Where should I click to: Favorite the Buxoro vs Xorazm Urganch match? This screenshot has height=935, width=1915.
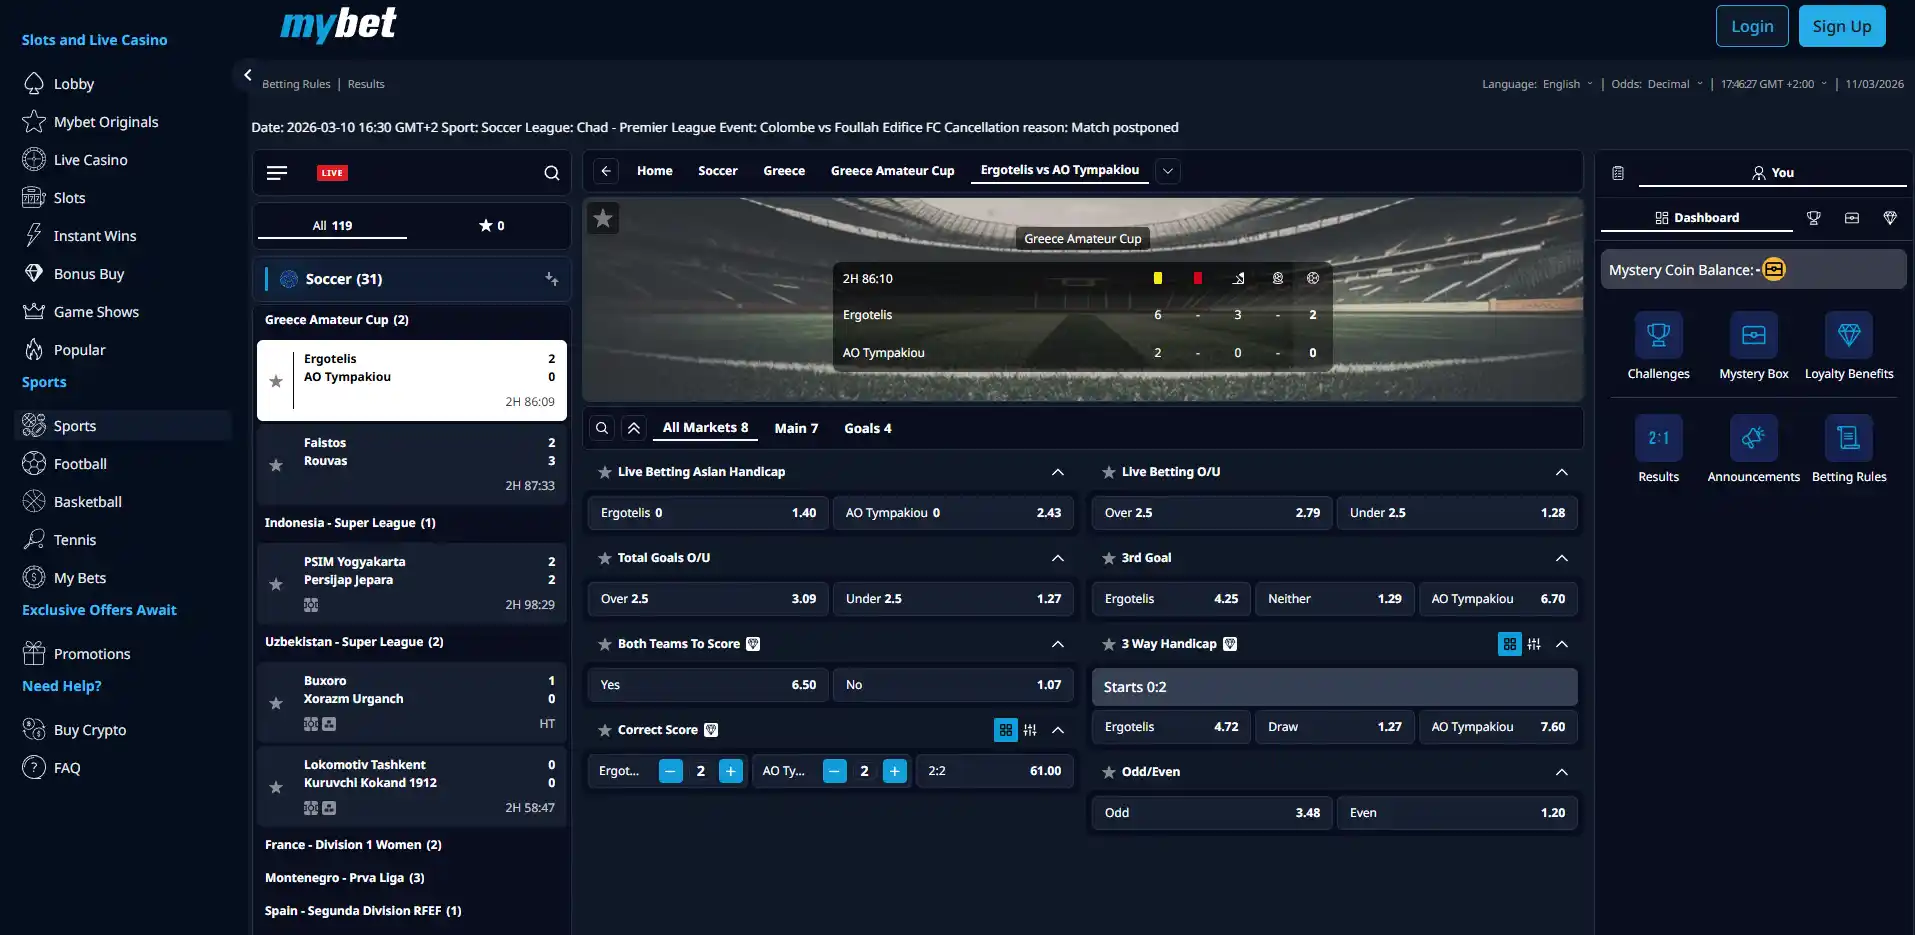tap(276, 703)
